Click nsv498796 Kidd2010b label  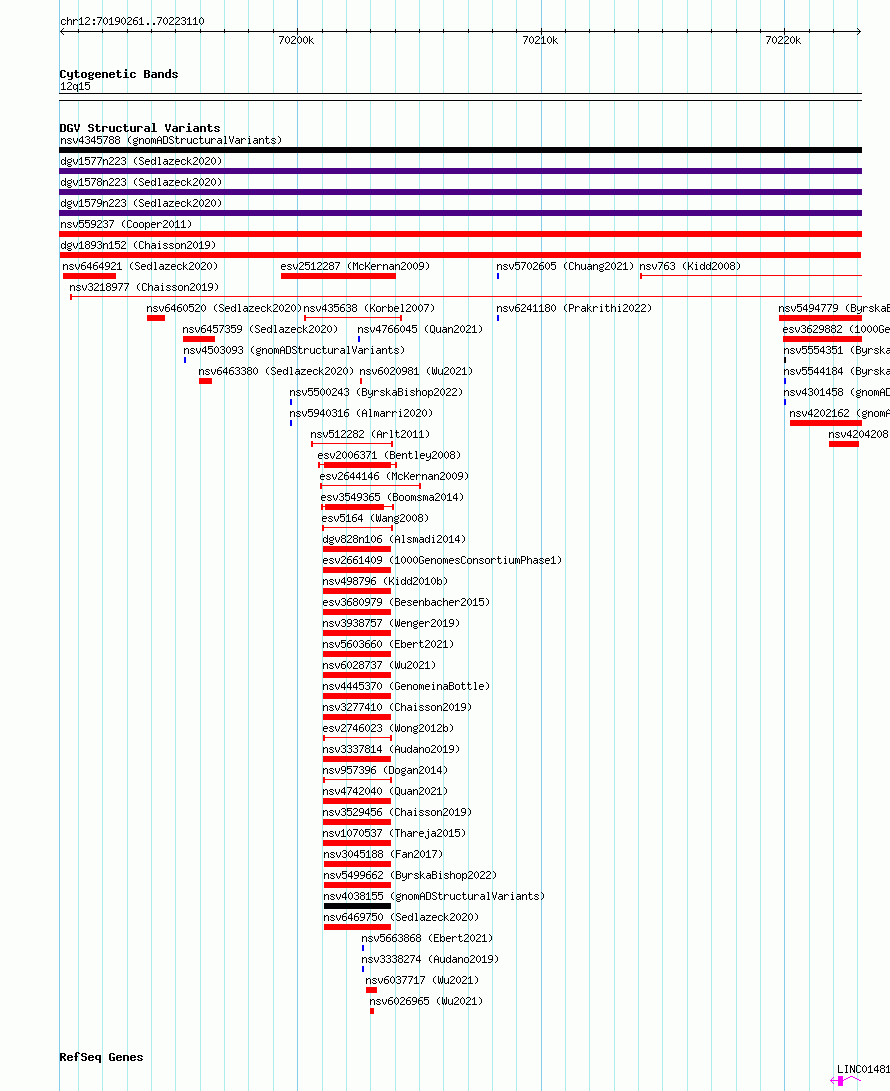tap(386, 581)
